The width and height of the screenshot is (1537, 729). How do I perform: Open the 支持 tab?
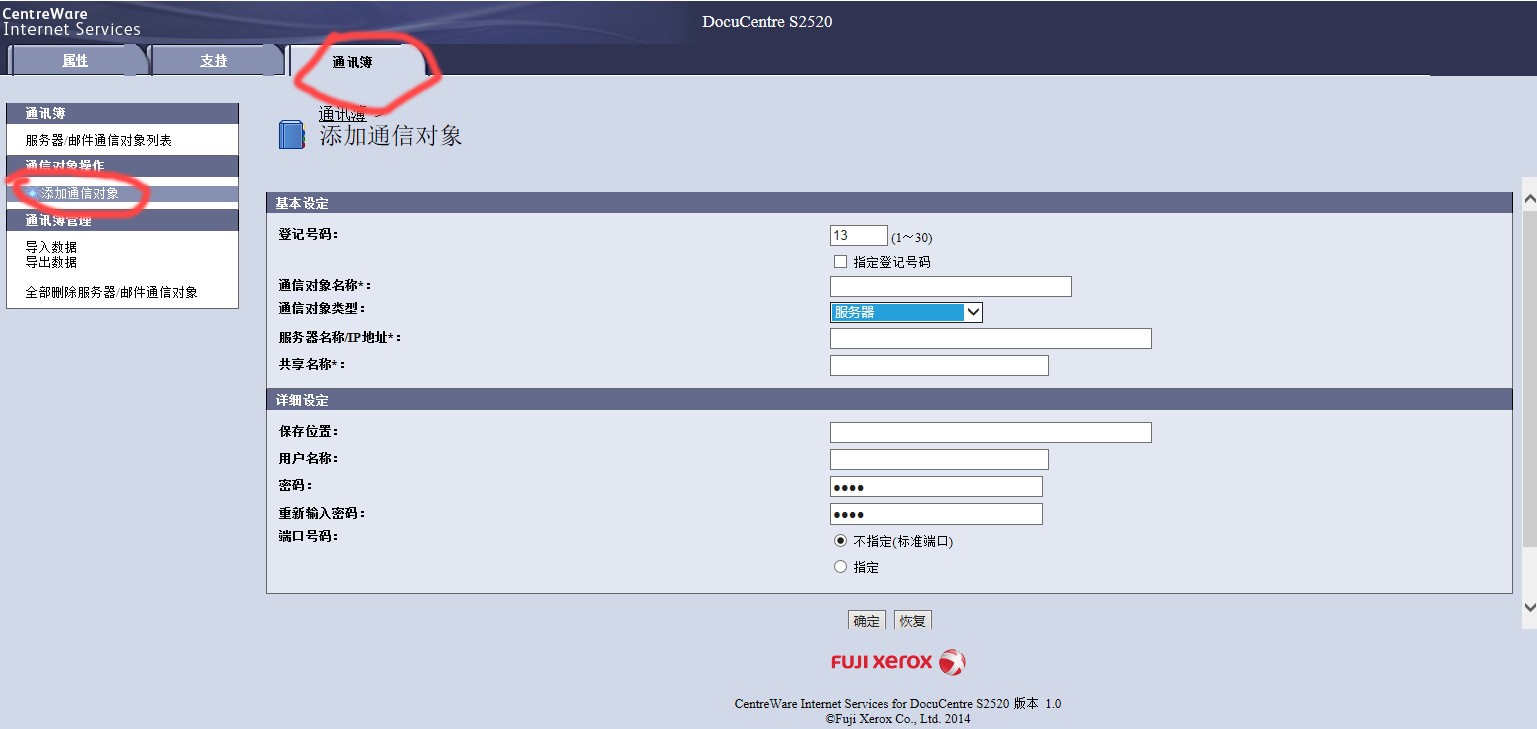[214, 61]
